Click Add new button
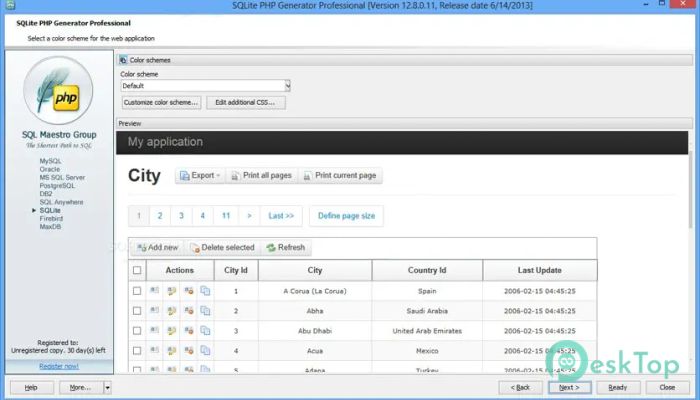 (158, 247)
